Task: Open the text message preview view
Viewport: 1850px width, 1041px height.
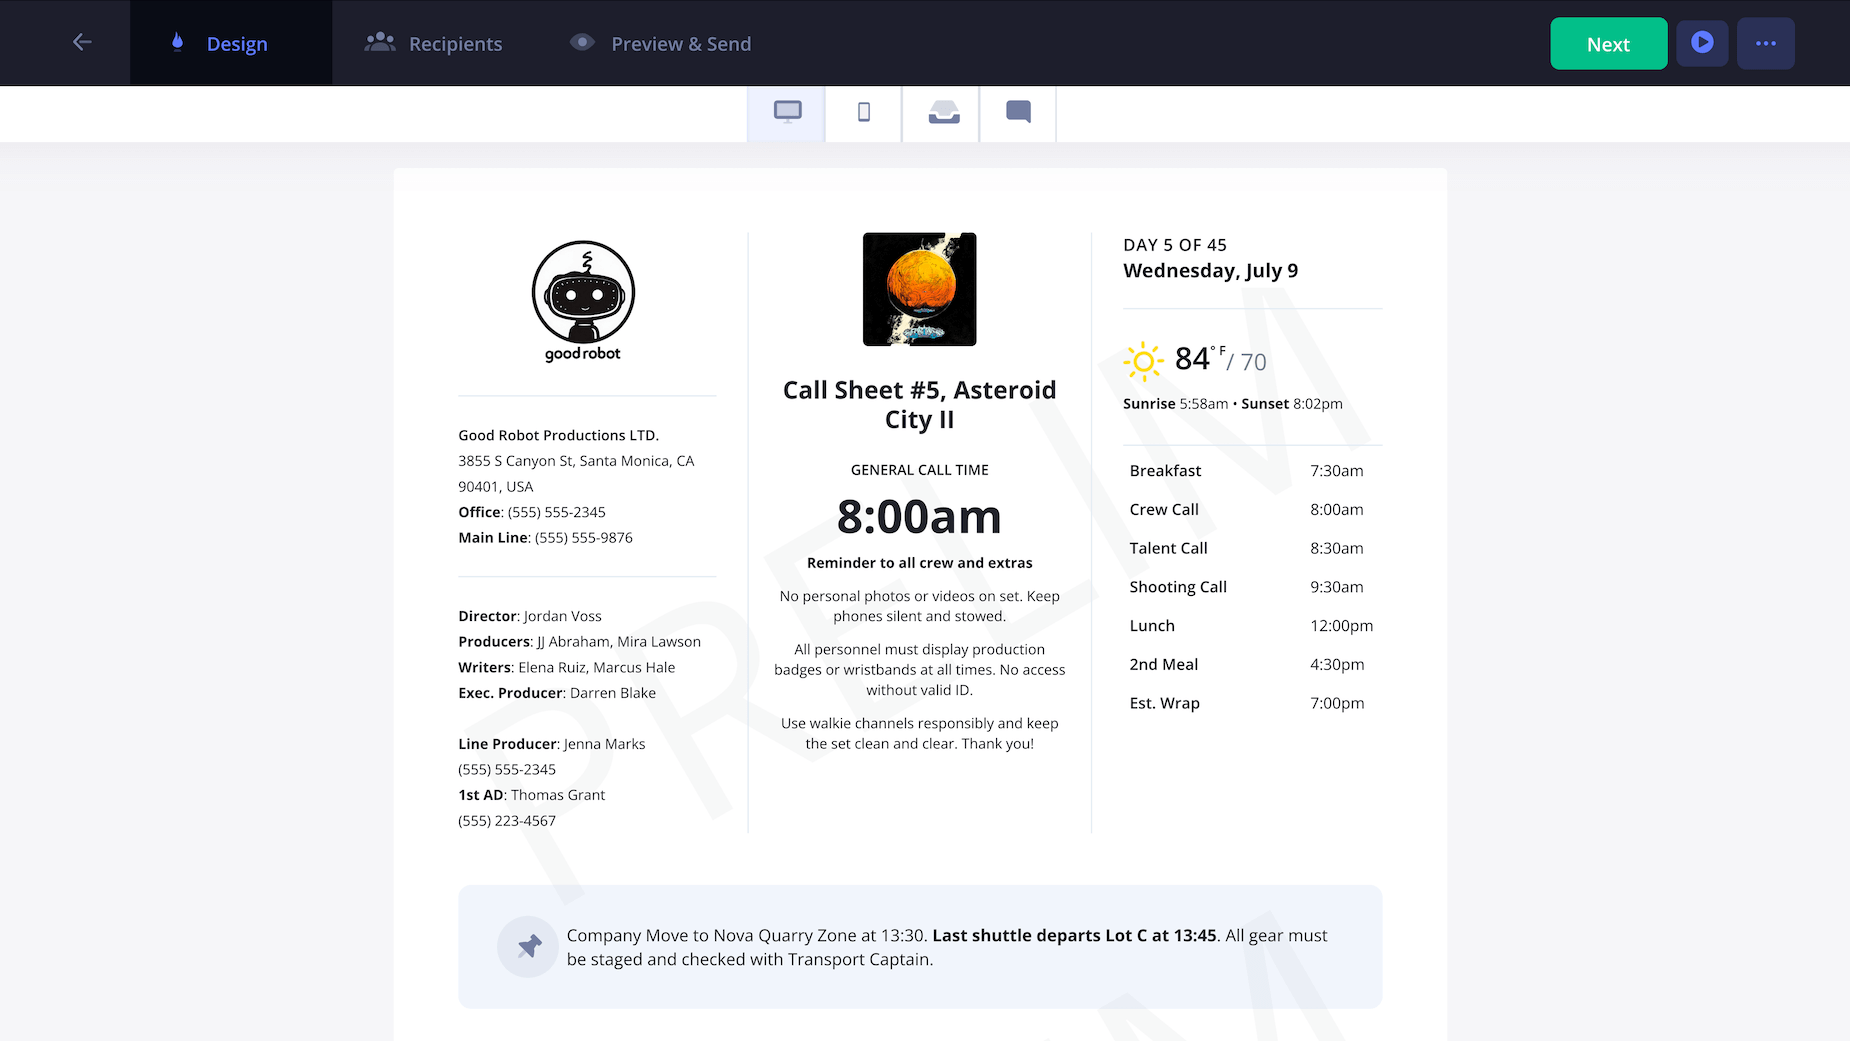Action: (x=1018, y=112)
